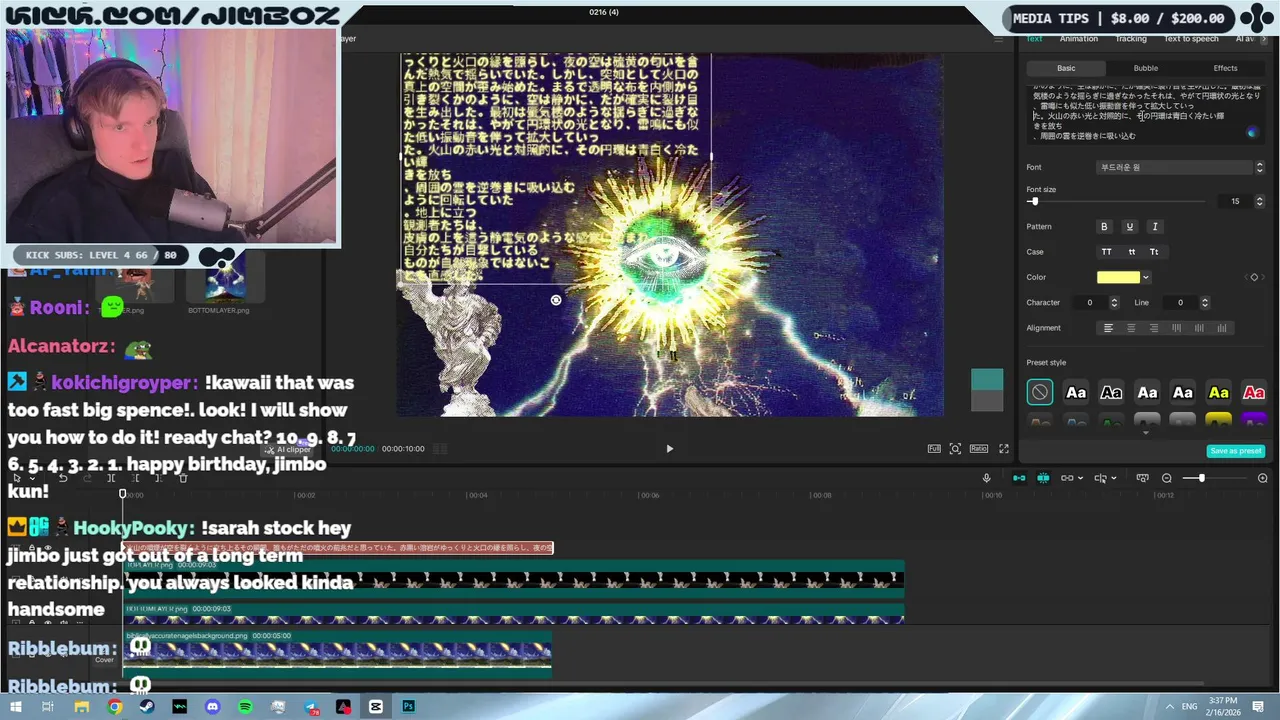Screen dimensions: 1280x720
Task: Select the Effects sub-tab
Action: [1225, 68]
